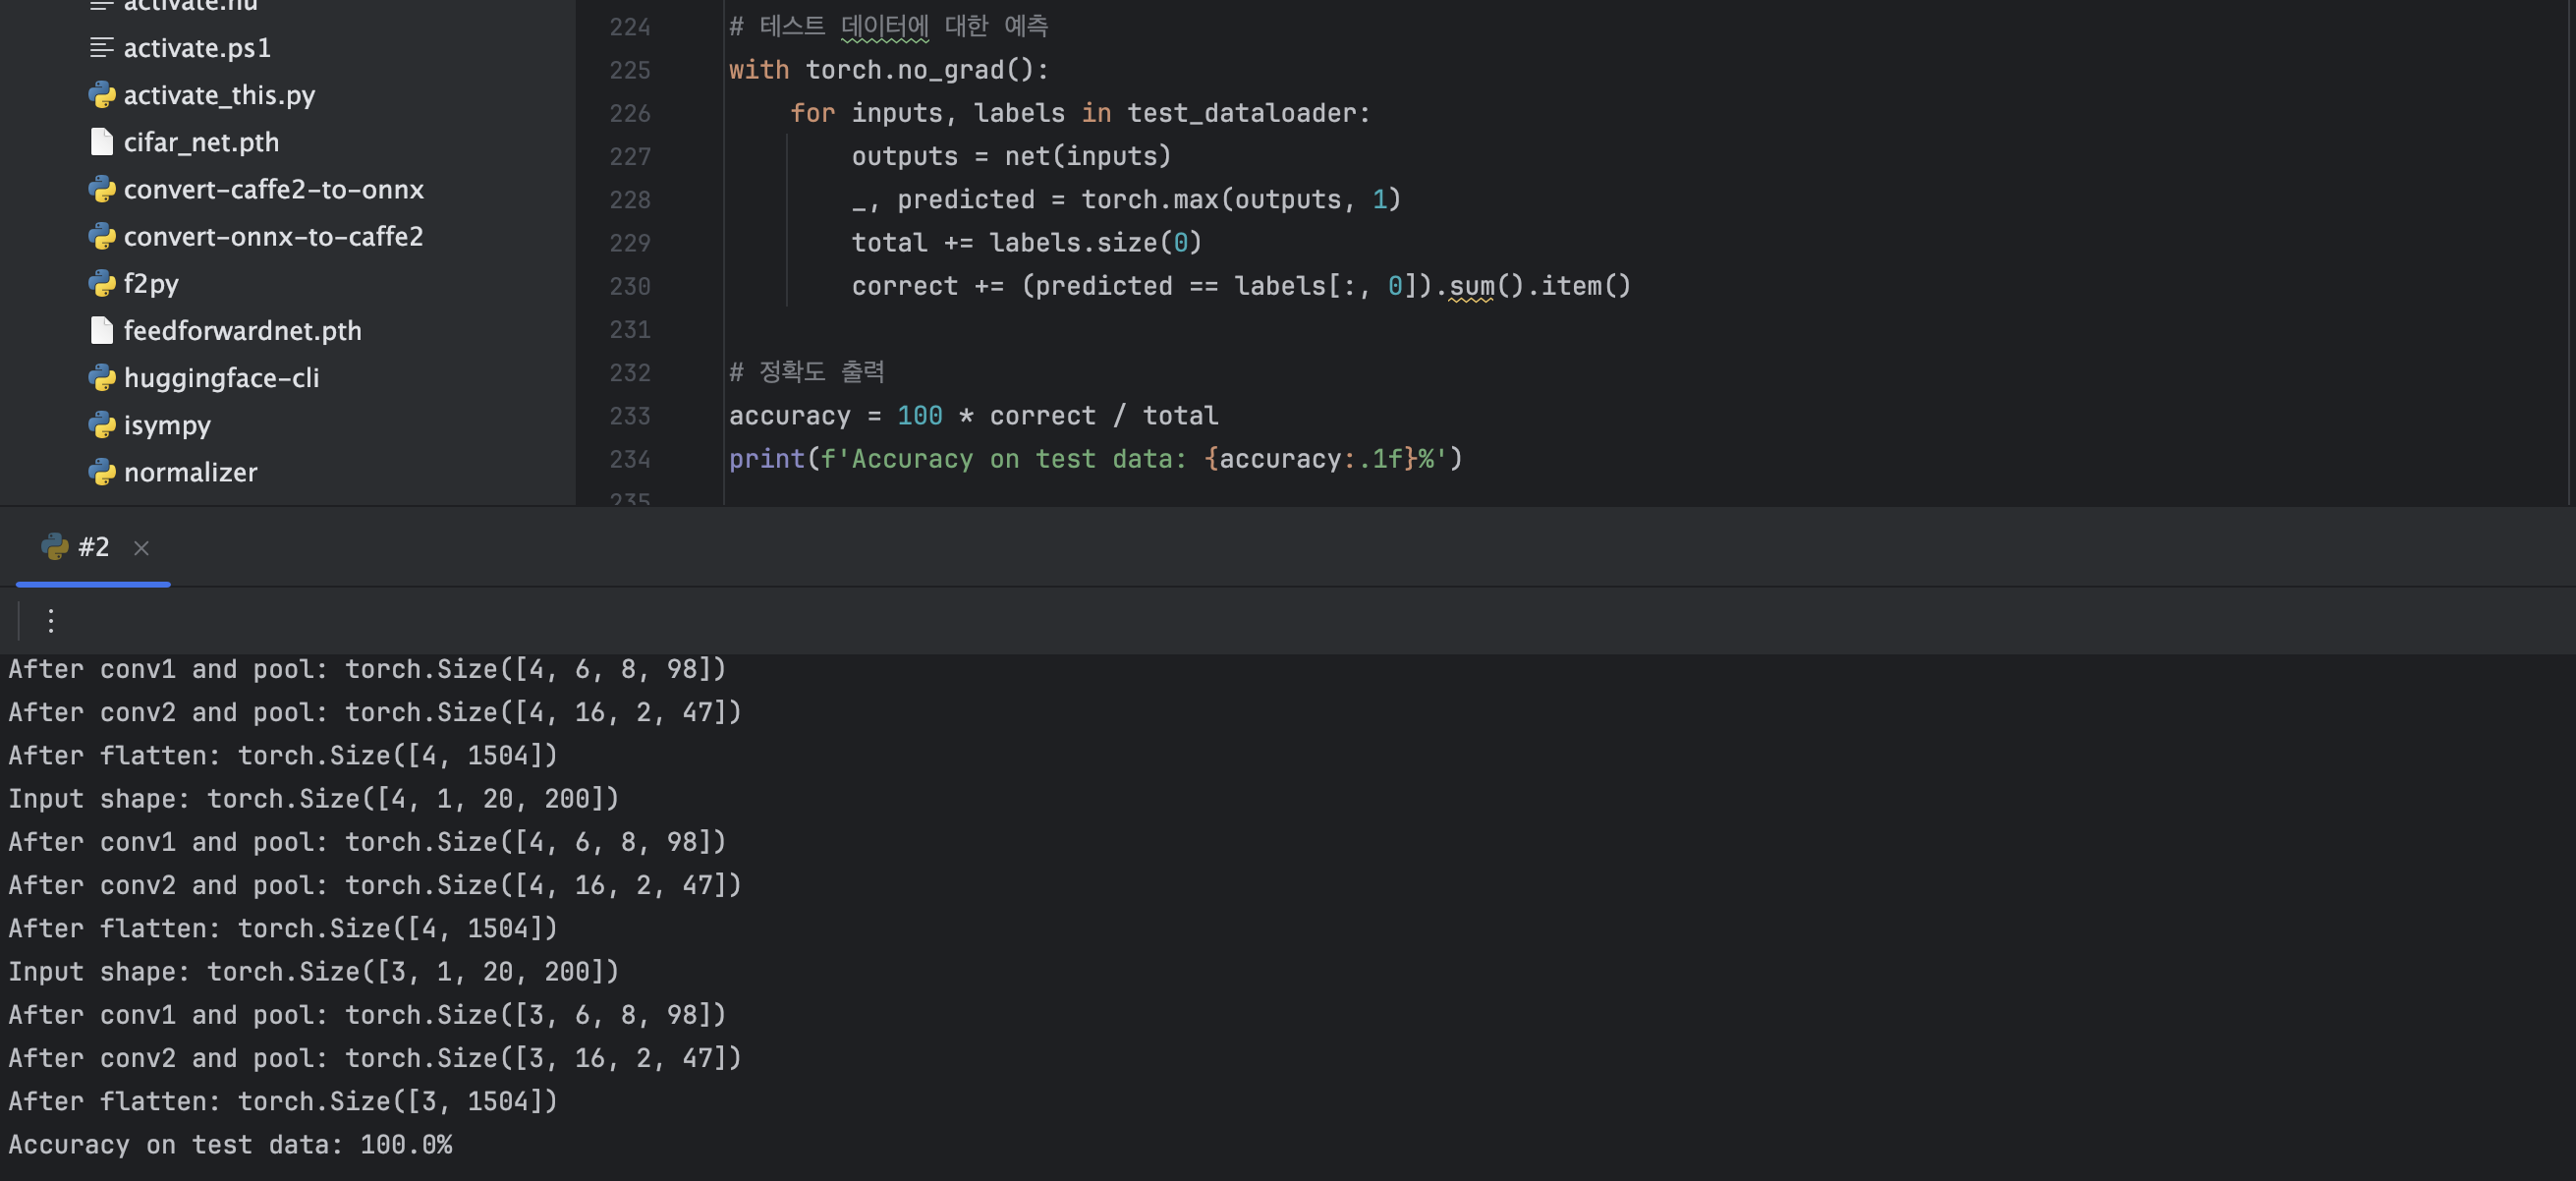Click Python icon next to f2py
2576x1181 pixels.
(x=101, y=284)
